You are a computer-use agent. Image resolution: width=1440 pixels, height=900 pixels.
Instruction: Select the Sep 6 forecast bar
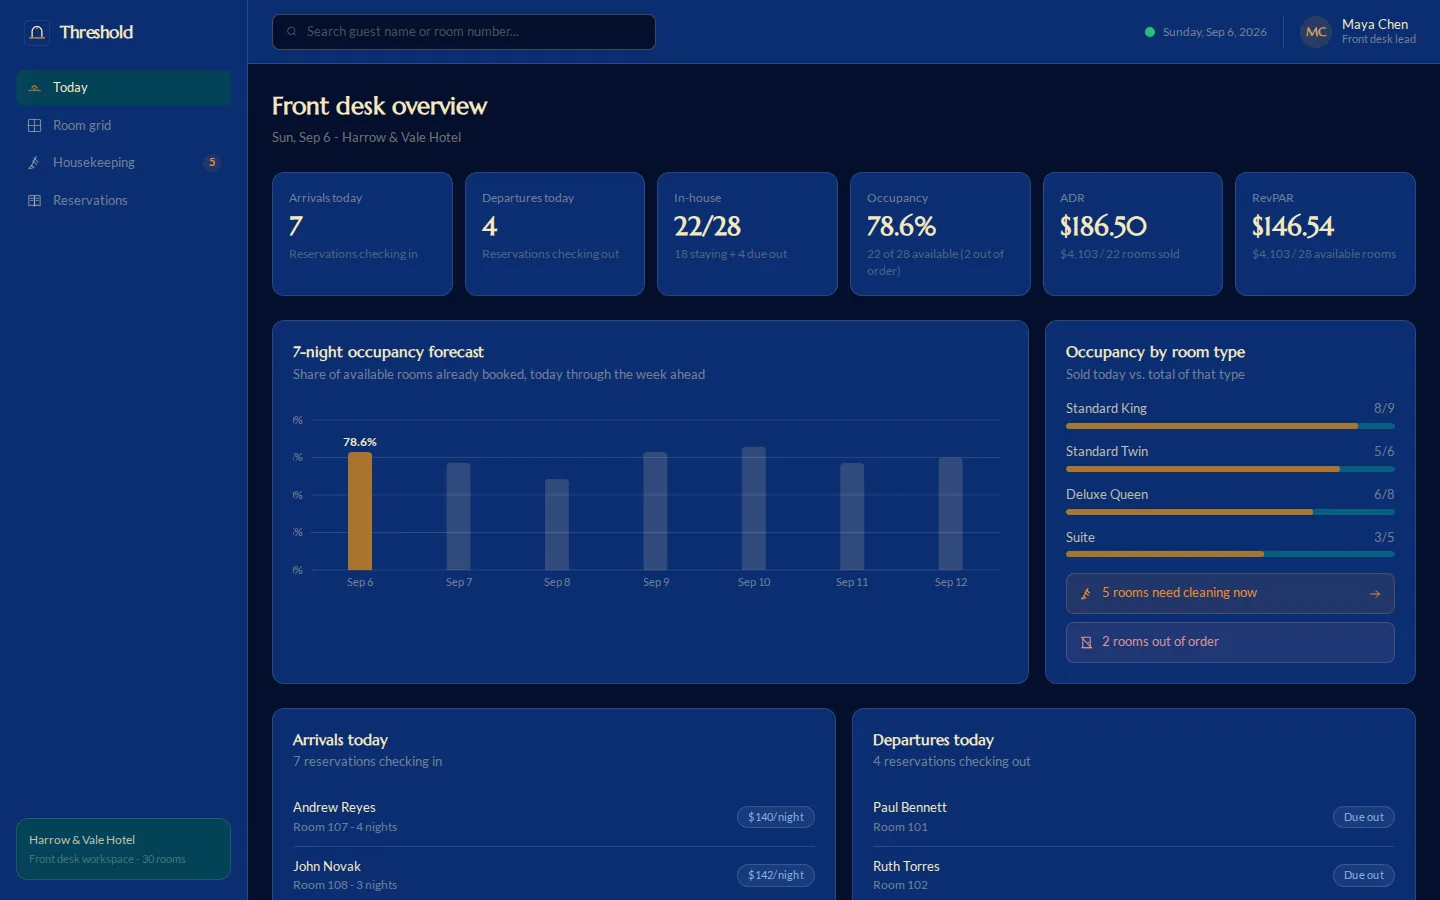[360, 511]
